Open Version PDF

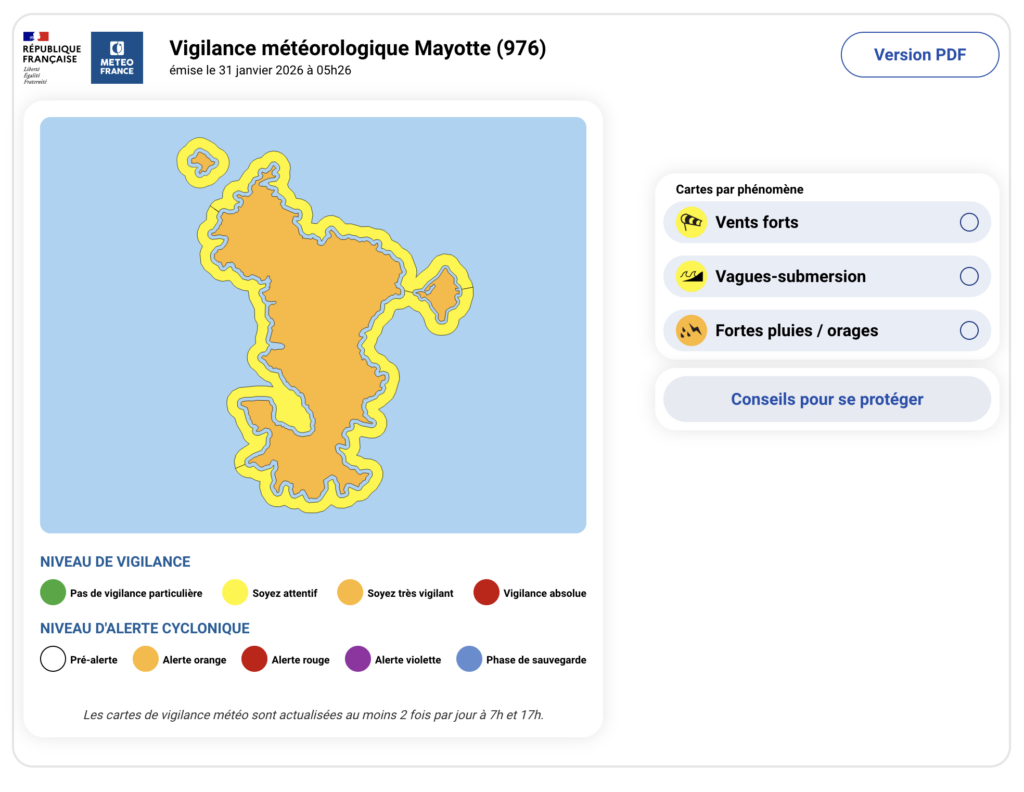coord(919,54)
